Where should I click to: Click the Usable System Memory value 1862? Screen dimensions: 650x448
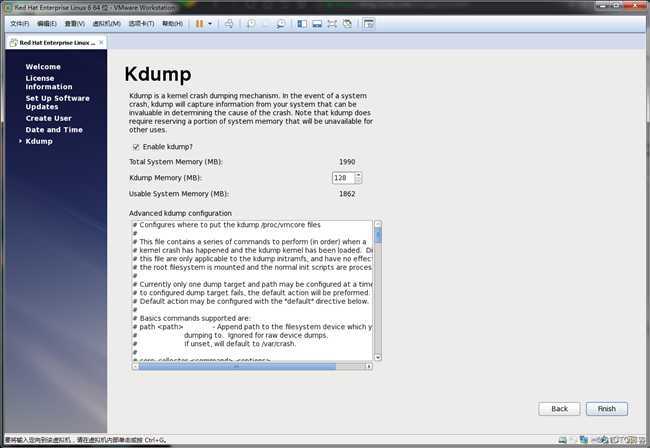click(x=347, y=194)
